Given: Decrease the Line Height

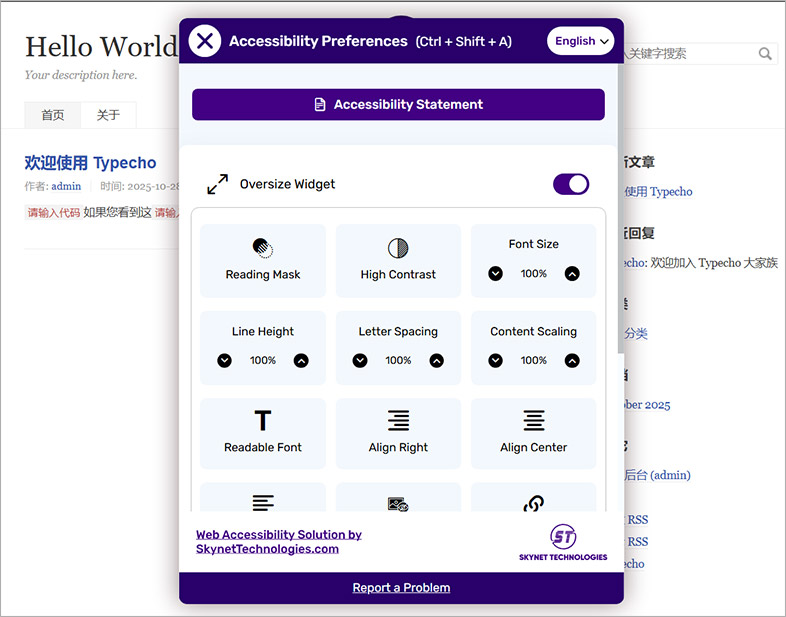Looking at the screenshot, I should click(225, 360).
